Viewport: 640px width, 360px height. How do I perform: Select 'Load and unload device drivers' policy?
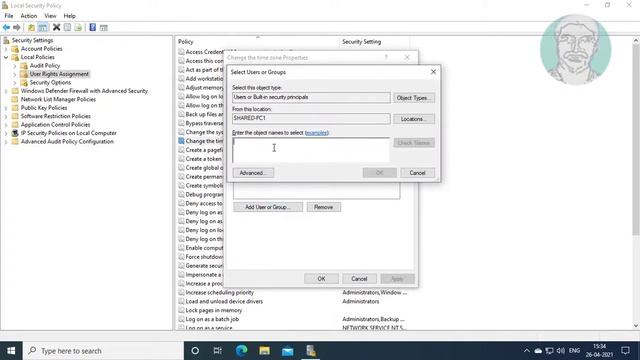[224, 301]
